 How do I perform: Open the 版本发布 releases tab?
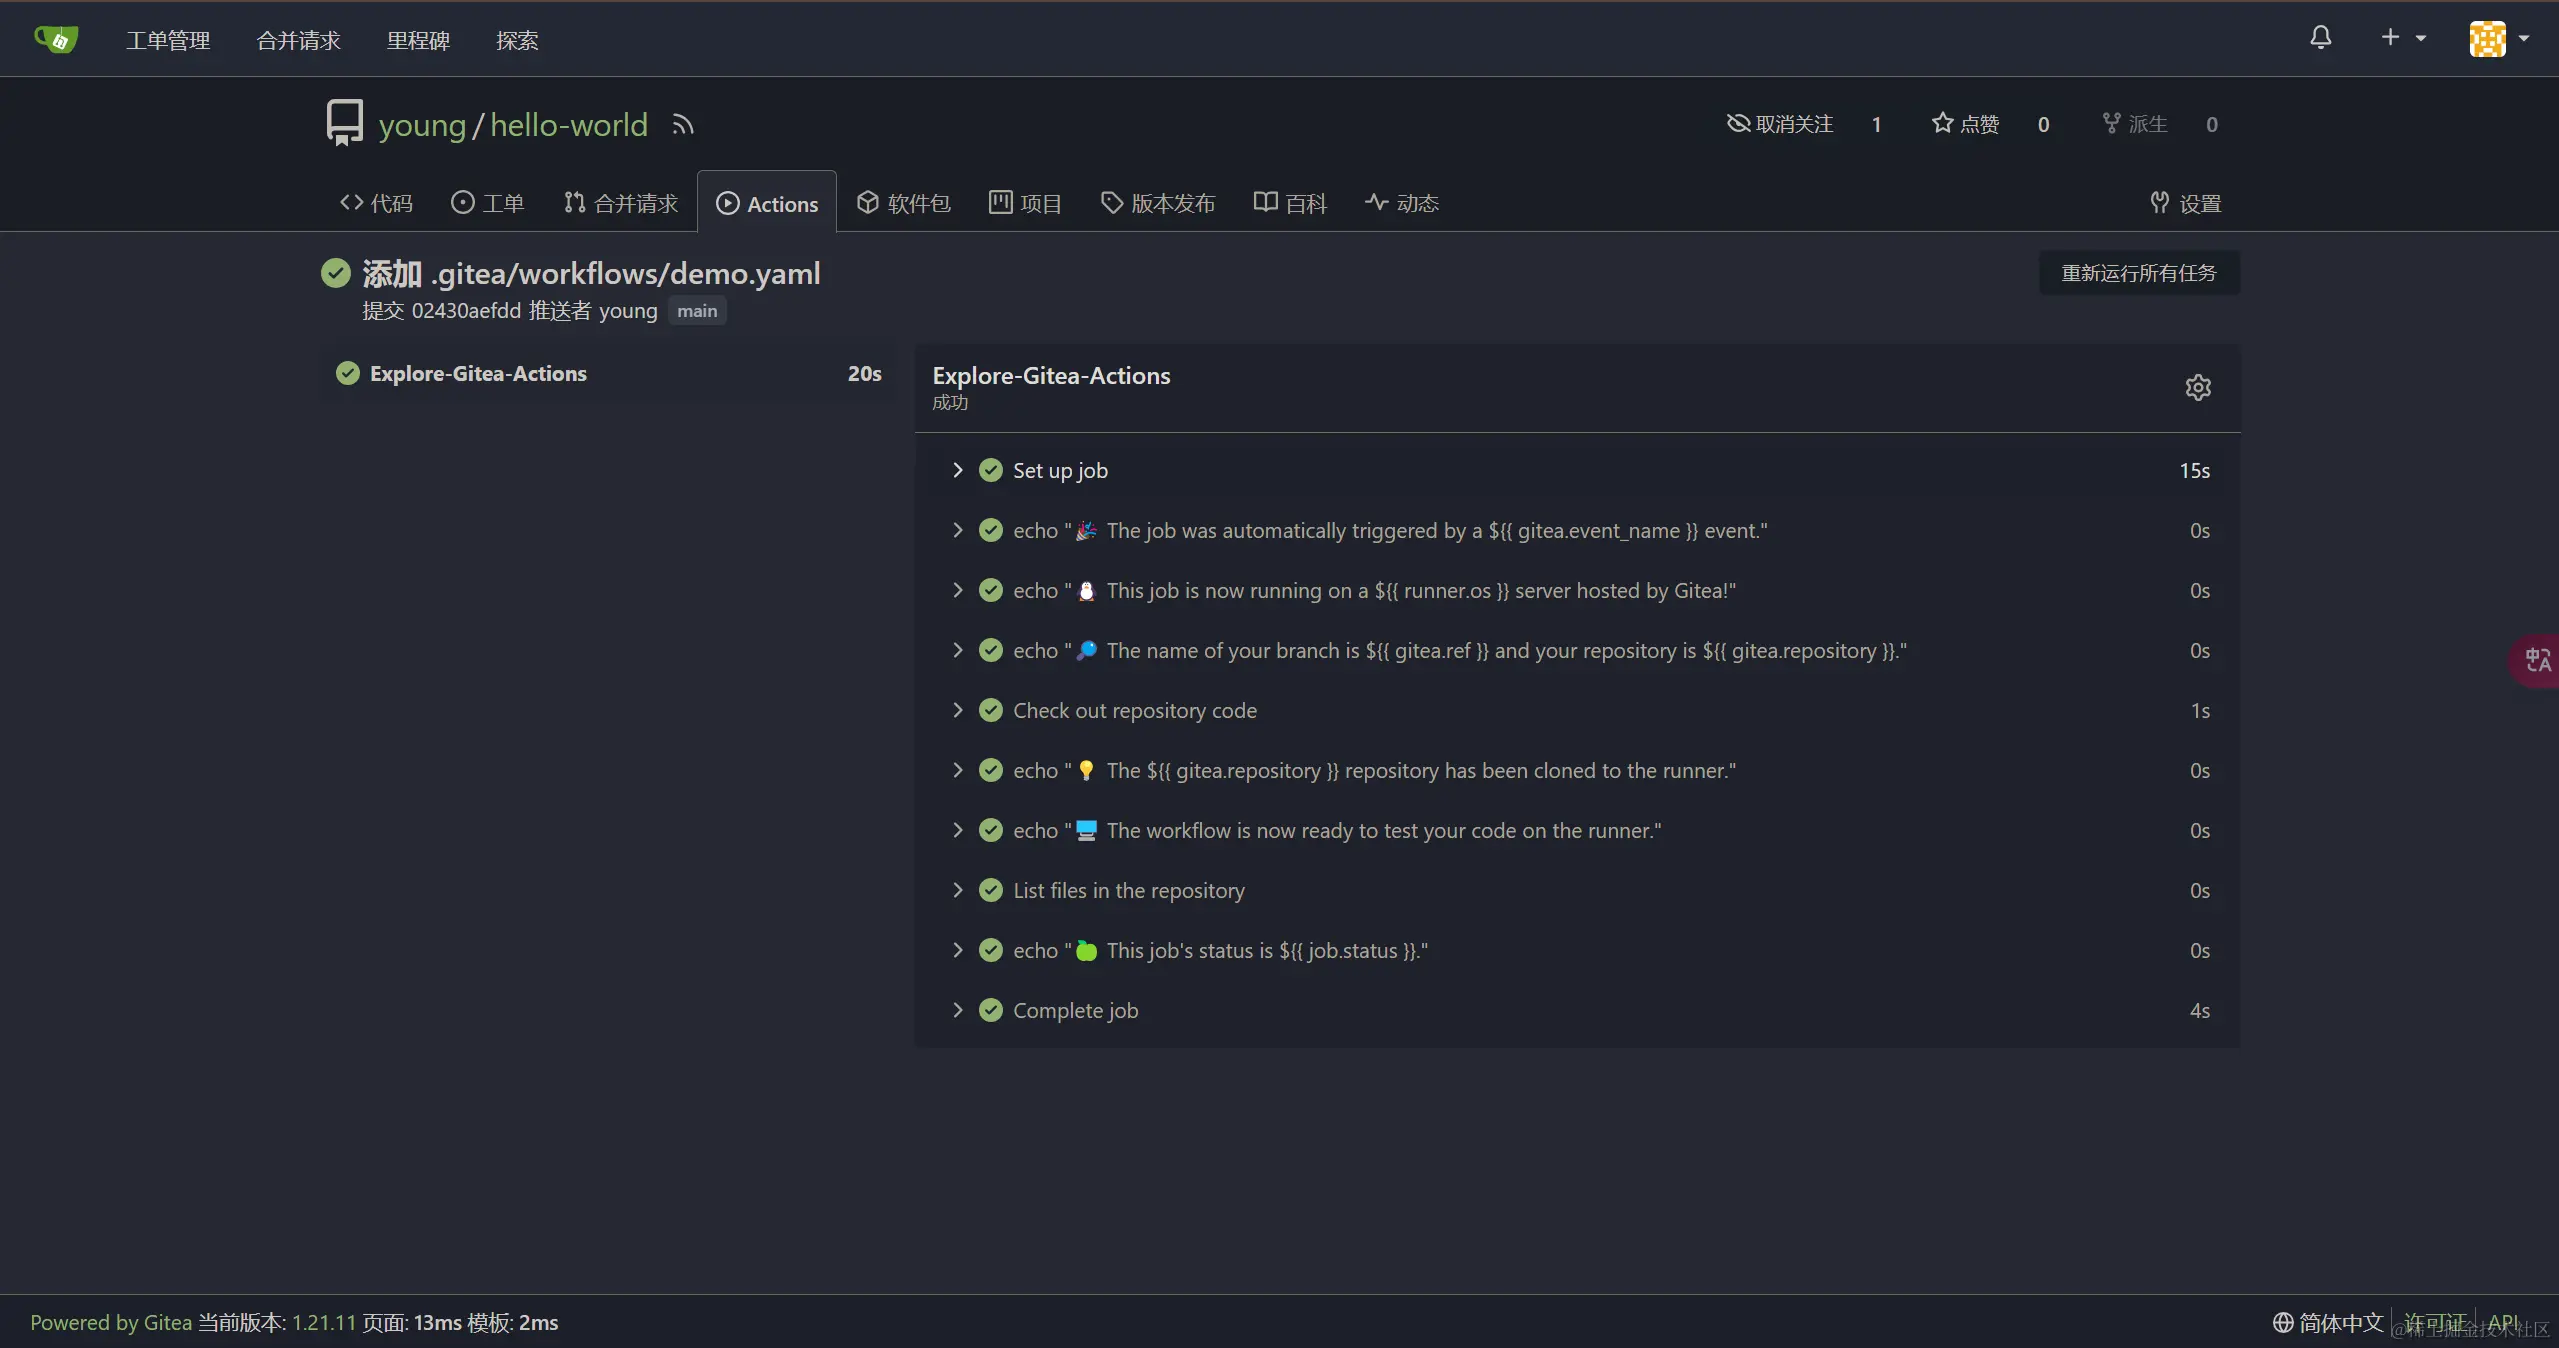1157,203
